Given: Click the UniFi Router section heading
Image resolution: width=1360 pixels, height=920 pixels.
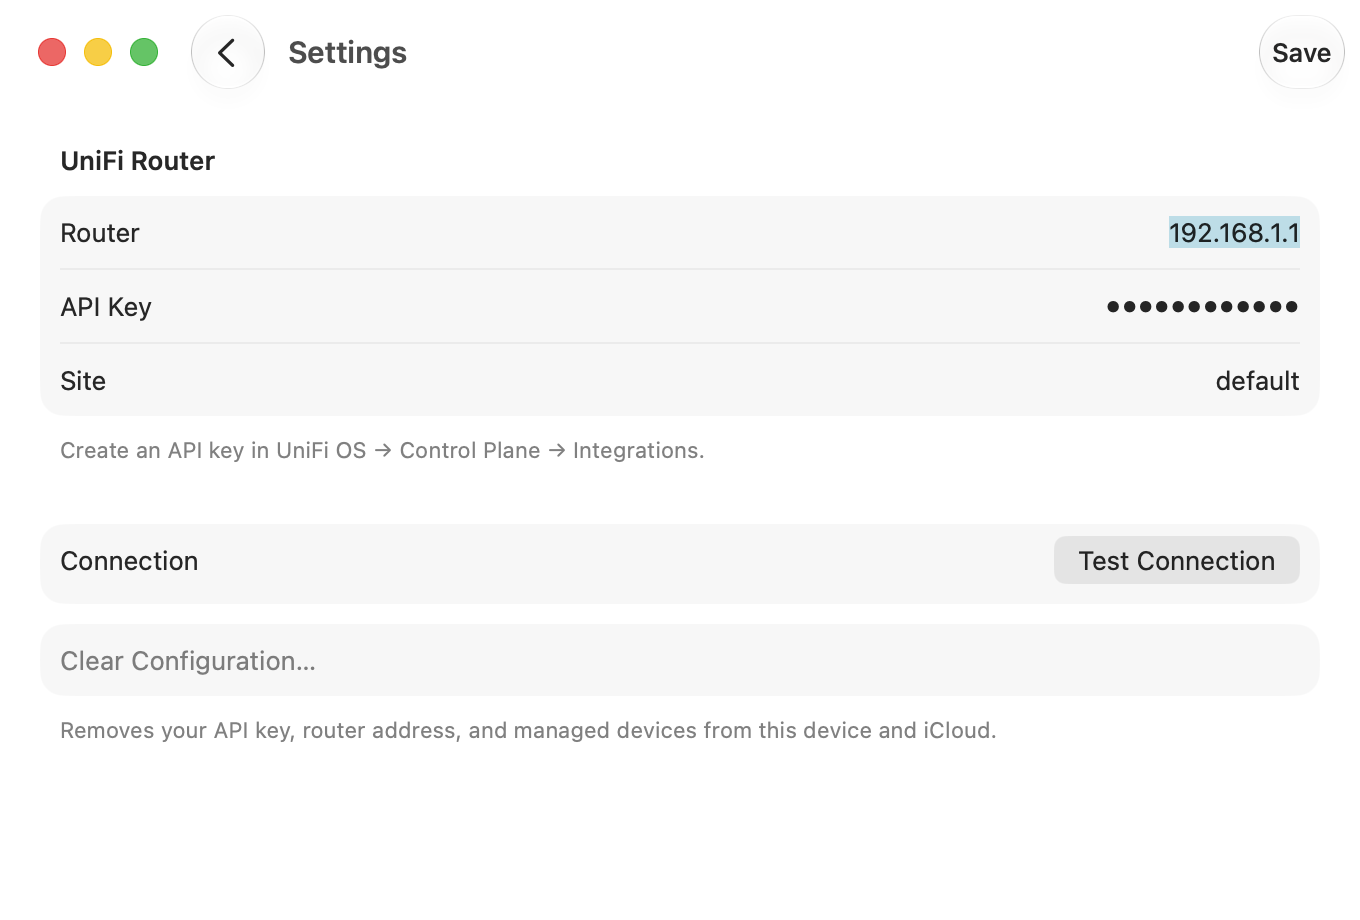Looking at the screenshot, I should (138, 161).
